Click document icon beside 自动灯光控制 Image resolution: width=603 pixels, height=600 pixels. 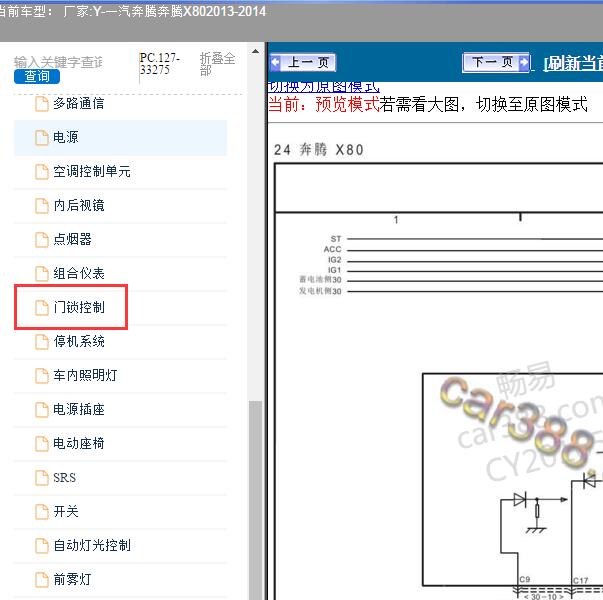click(x=42, y=545)
